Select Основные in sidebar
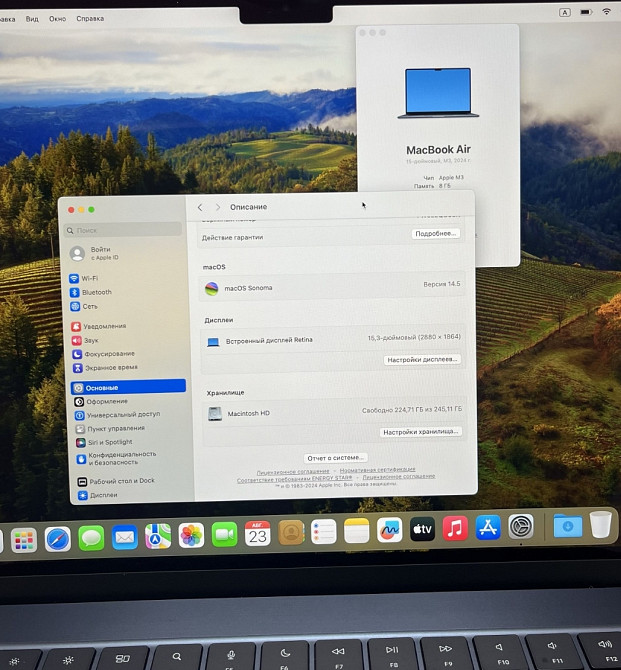Viewport: 621px width, 670px height. pyautogui.click(x=128, y=387)
